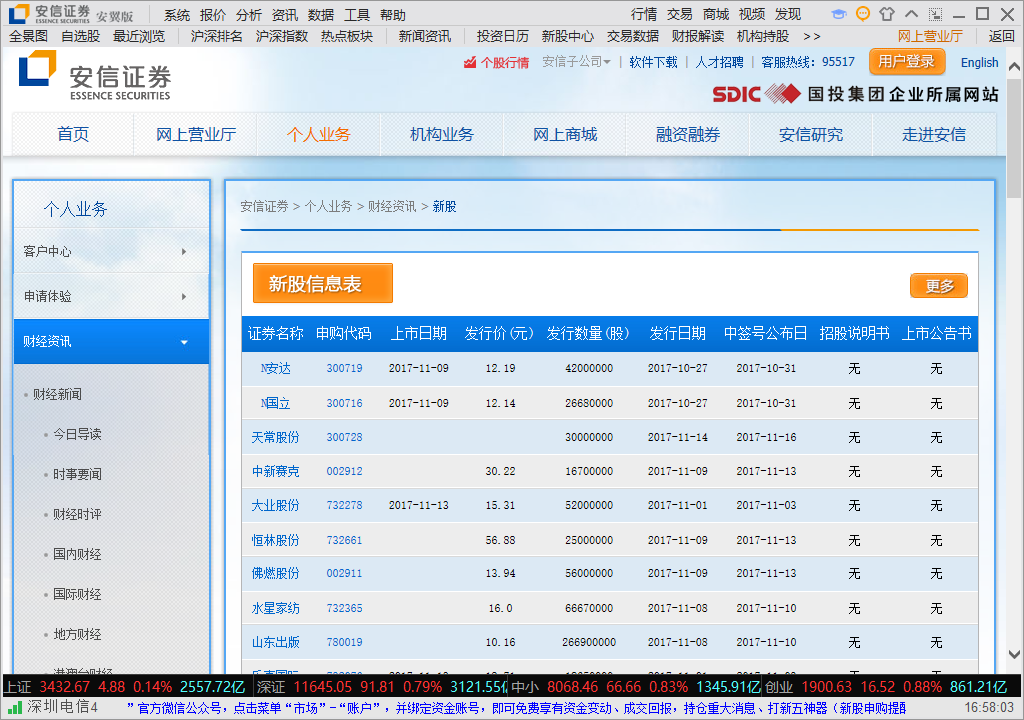The image size is (1024, 720).
Task: Click the 返回 button
Action: (x=1001, y=36)
